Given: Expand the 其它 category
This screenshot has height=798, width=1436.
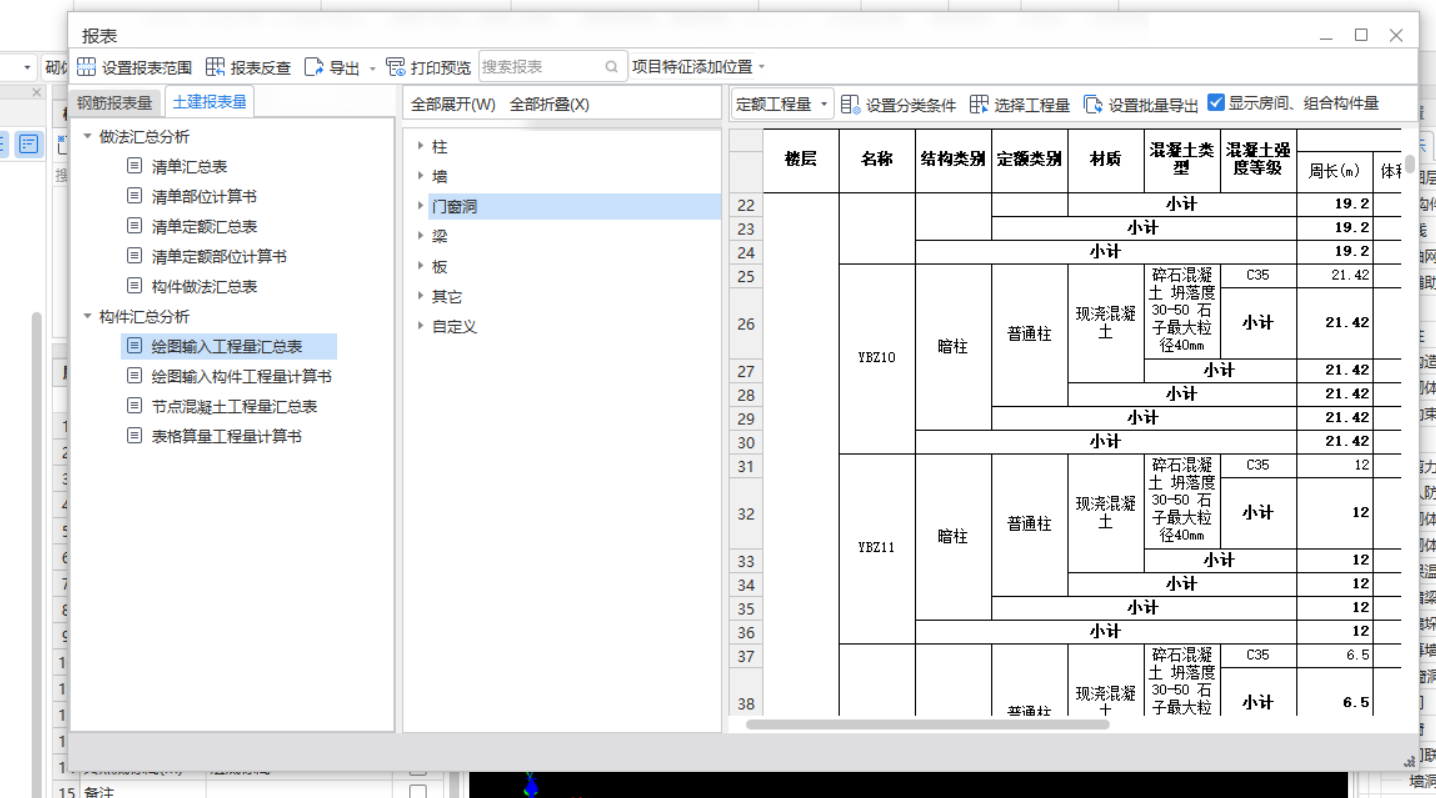Looking at the screenshot, I should (x=421, y=296).
